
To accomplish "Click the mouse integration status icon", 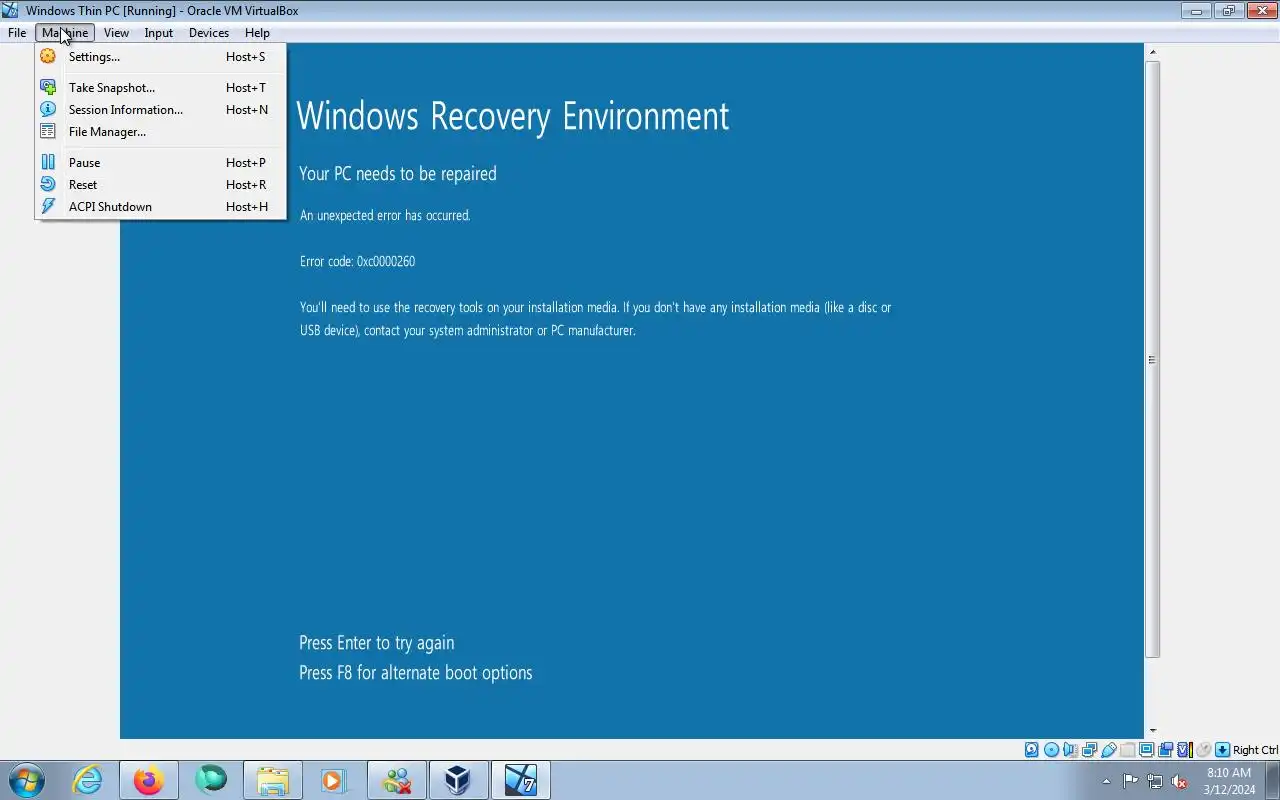I will pos(1203,750).
